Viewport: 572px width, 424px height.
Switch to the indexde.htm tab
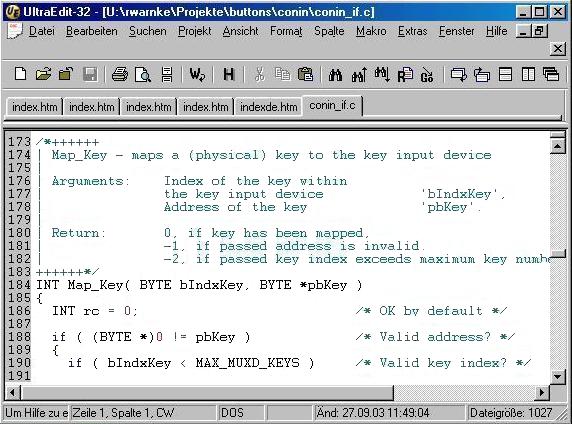(x=268, y=107)
